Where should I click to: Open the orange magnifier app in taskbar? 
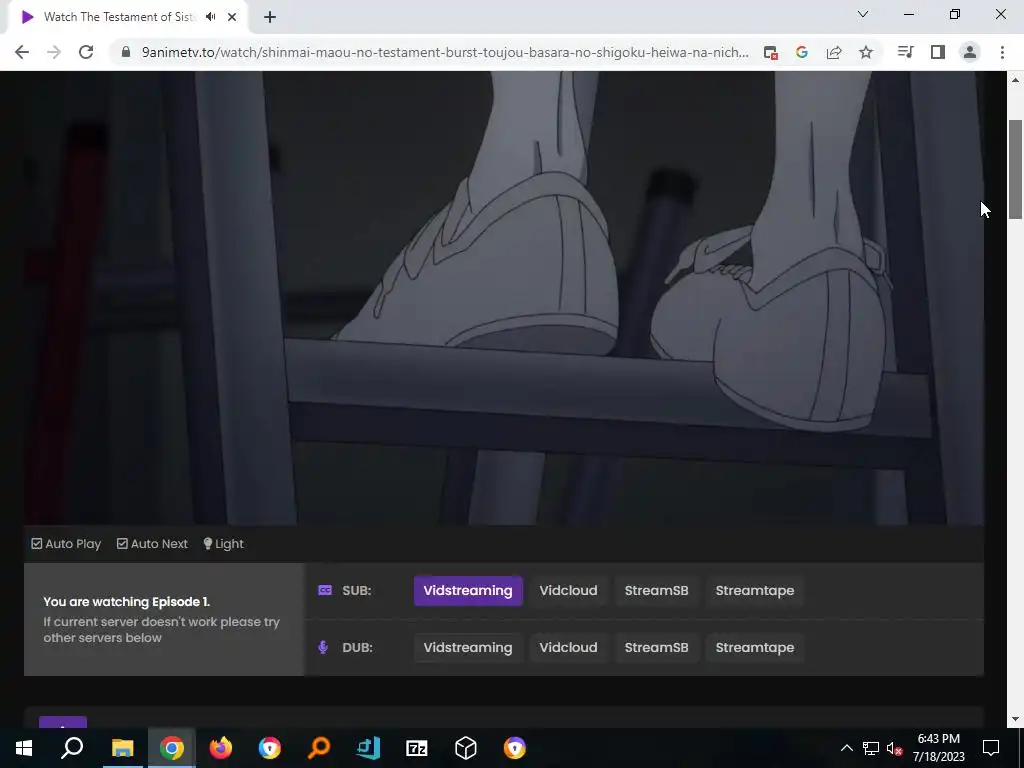pyautogui.click(x=319, y=748)
